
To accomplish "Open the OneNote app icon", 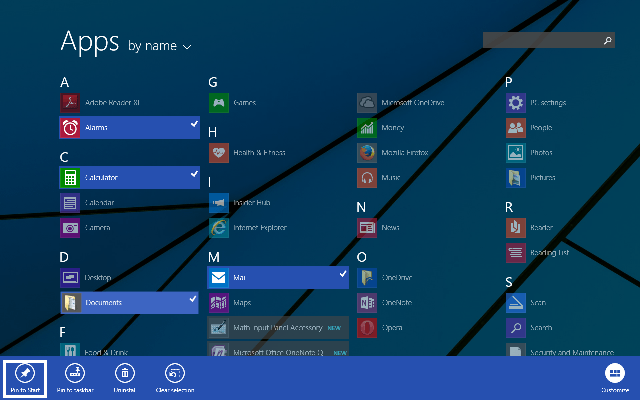I will [x=367, y=302].
